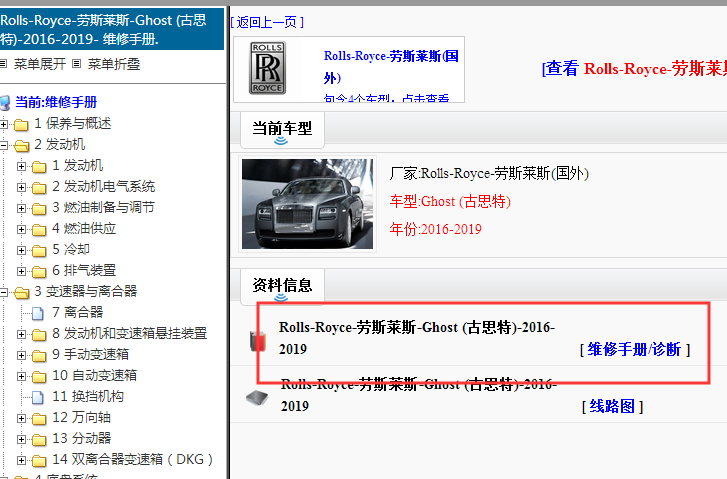The height and width of the screenshot is (479, 727).
Task: Click the Rolls-Royce logo image
Action: pos(268,68)
